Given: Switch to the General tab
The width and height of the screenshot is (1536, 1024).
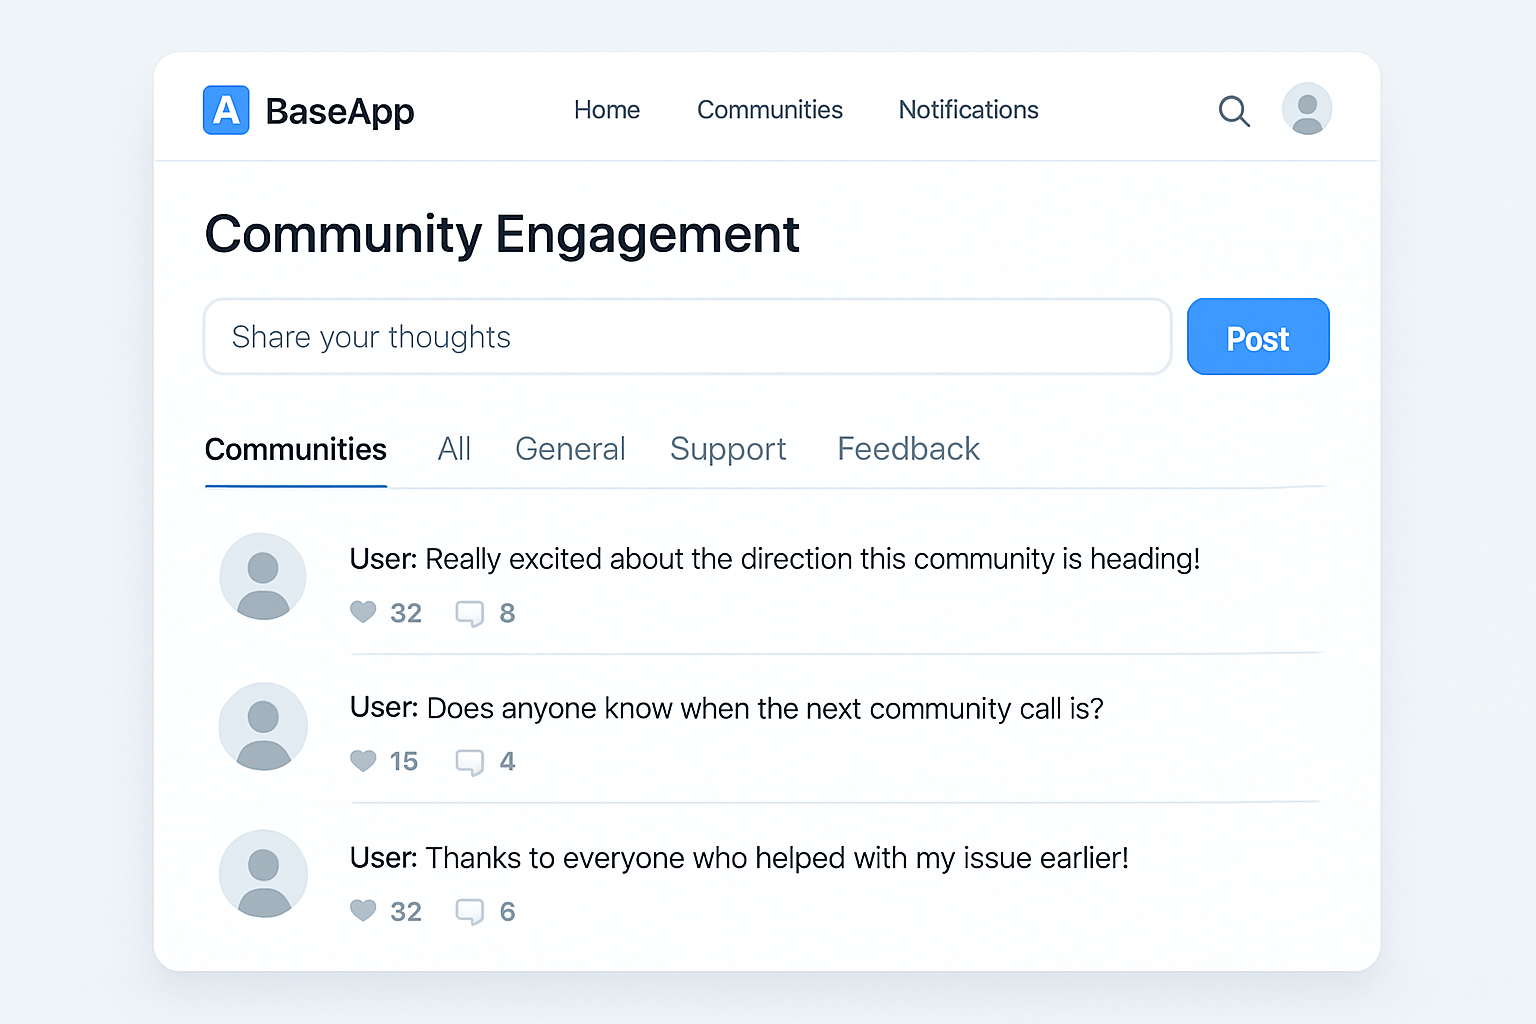Looking at the screenshot, I should pos(570,449).
